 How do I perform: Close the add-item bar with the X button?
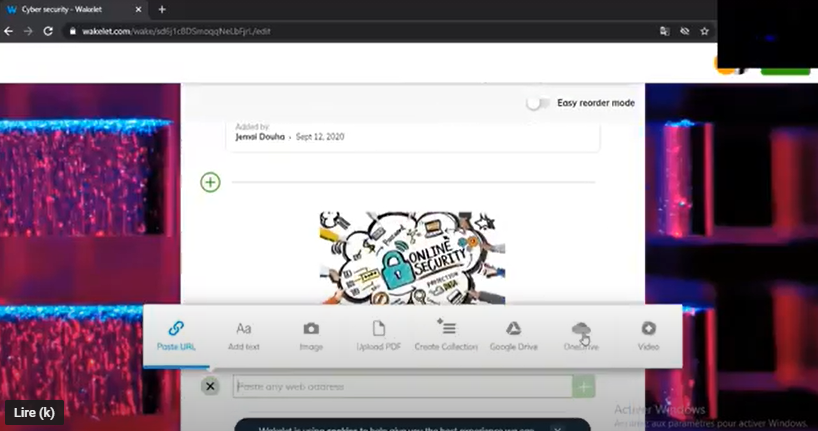[210, 387]
